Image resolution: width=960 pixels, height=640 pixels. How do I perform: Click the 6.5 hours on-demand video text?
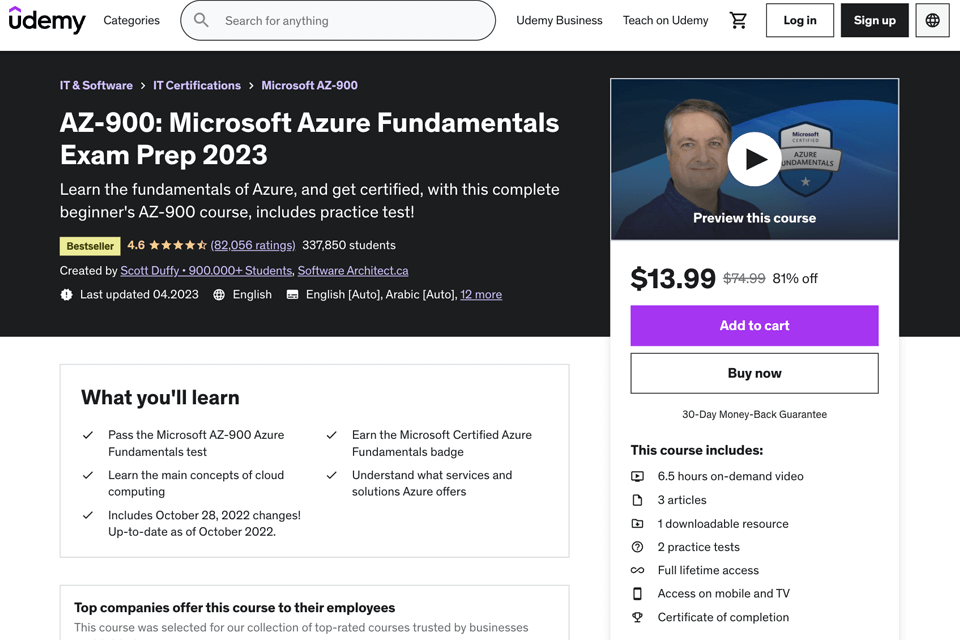tap(730, 476)
